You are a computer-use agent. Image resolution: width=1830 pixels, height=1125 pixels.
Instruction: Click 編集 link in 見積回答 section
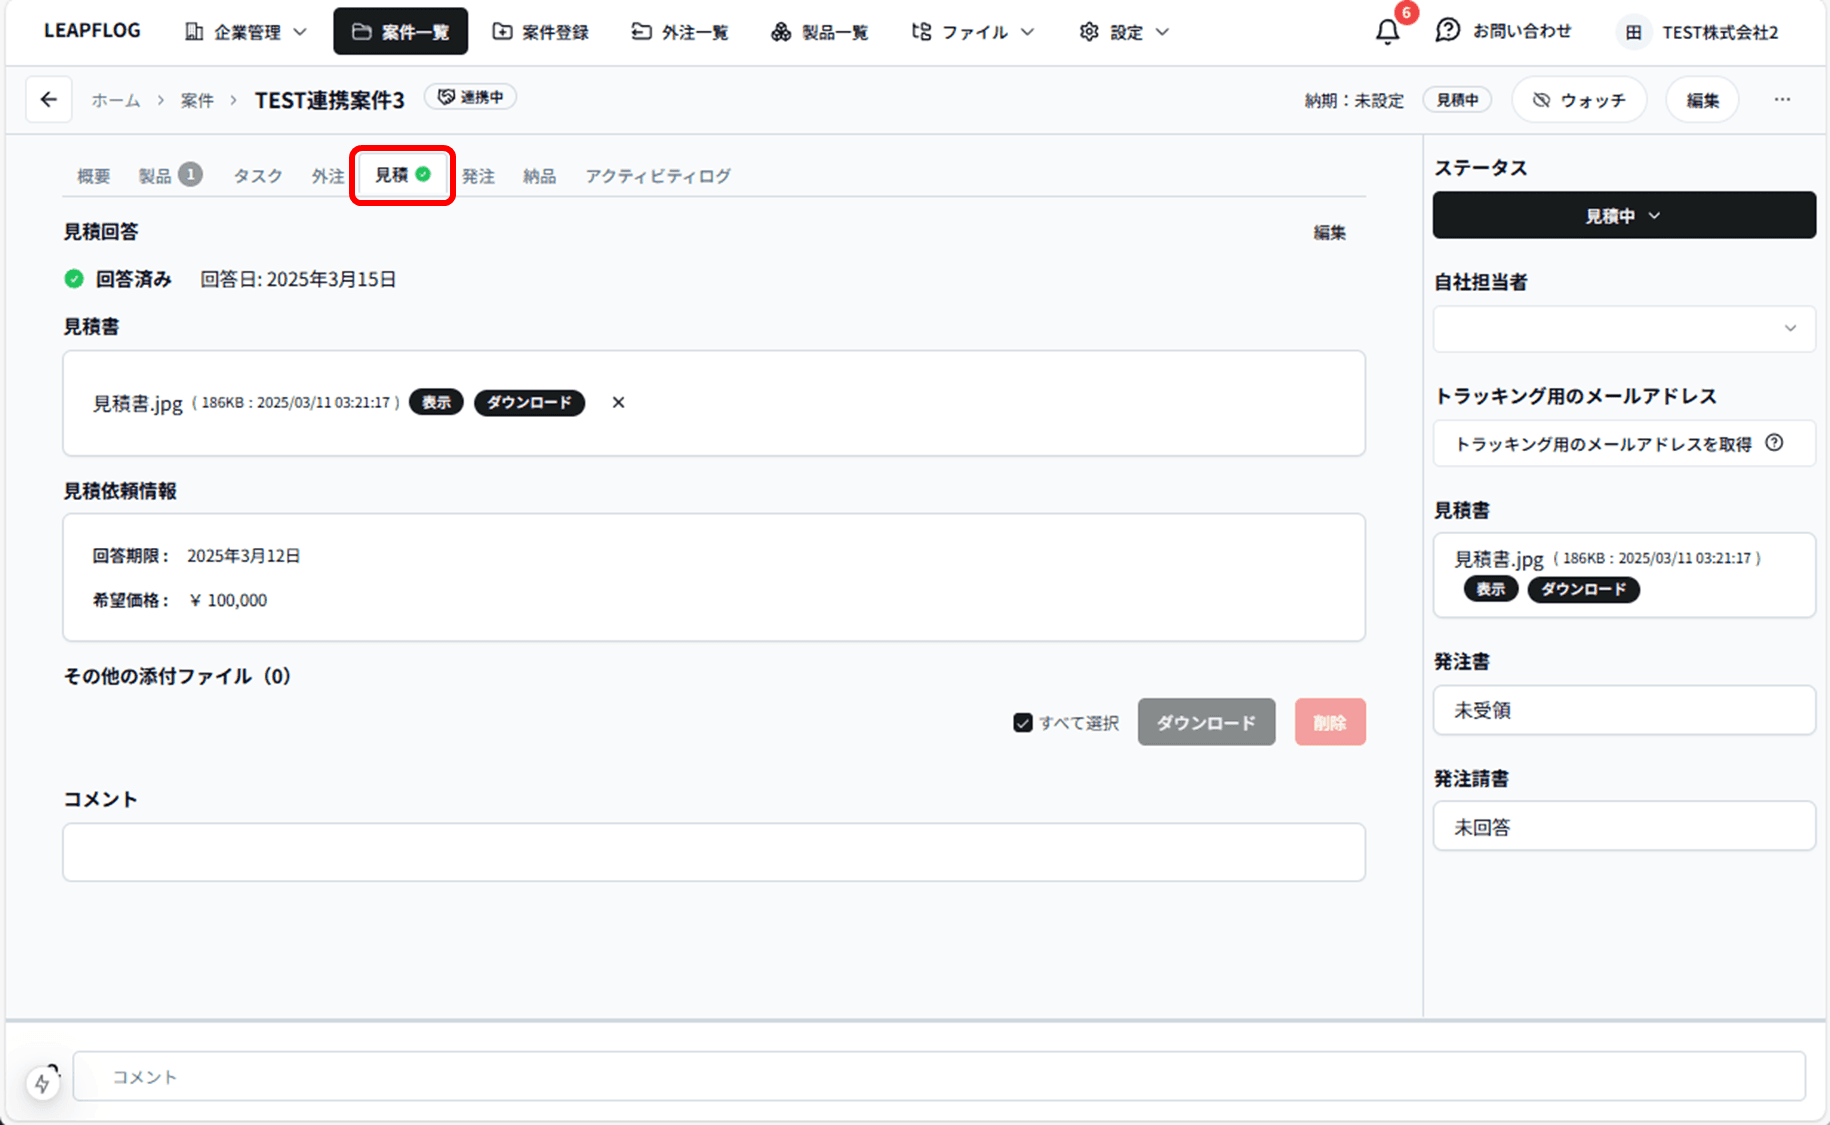pyautogui.click(x=1329, y=233)
